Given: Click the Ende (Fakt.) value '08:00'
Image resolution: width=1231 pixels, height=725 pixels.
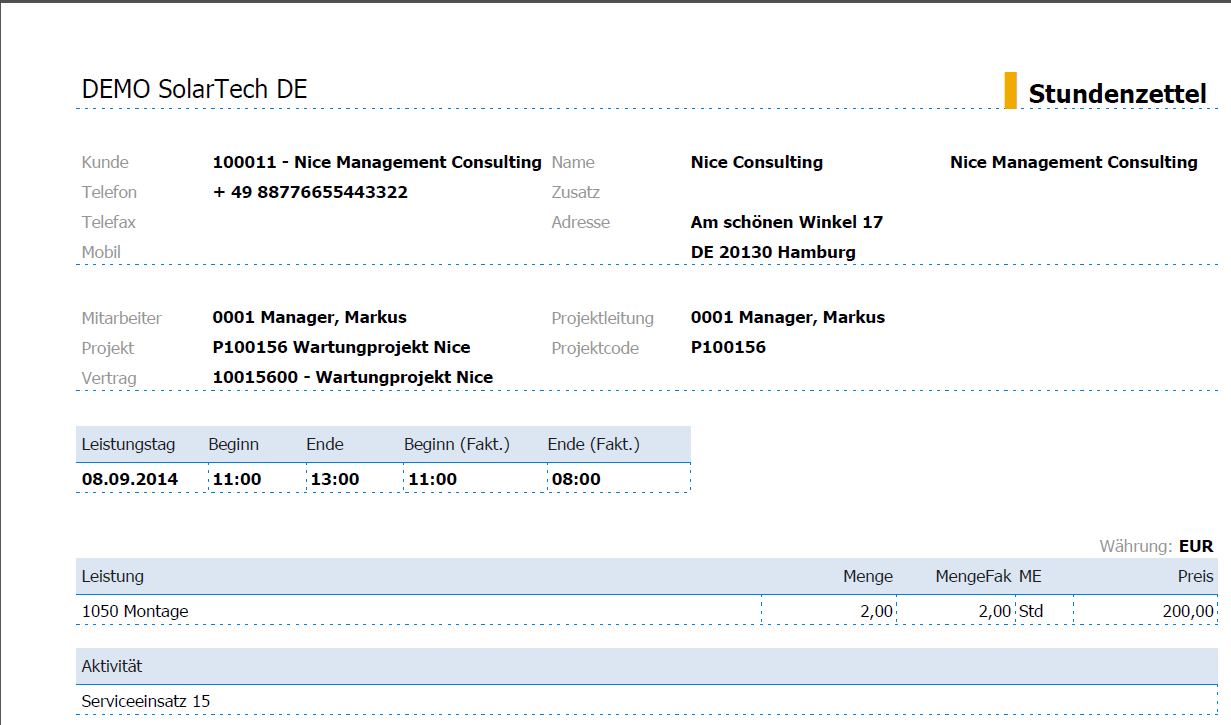Looking at the screenshot, I should point(577,479).
